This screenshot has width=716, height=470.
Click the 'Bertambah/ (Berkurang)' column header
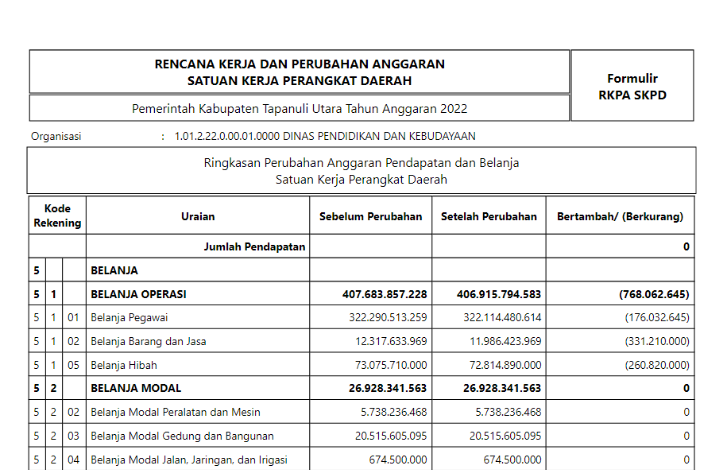(x=620, y=216)
